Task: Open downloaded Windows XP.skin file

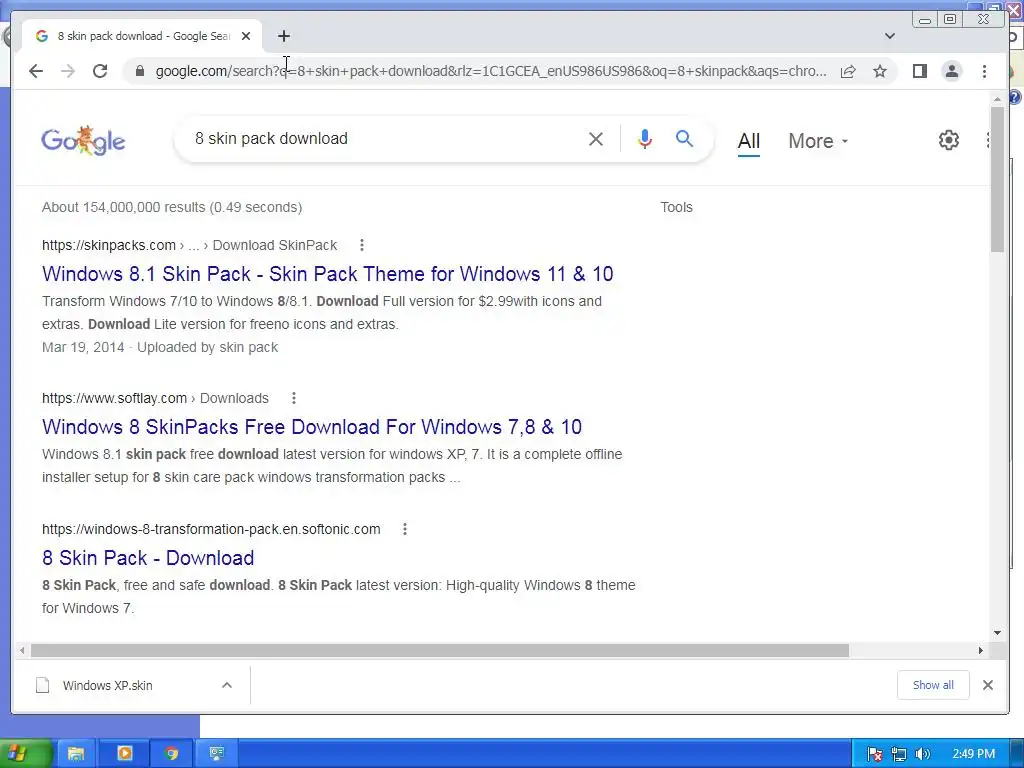Action: pyautogui.click(x=107, y=685)
